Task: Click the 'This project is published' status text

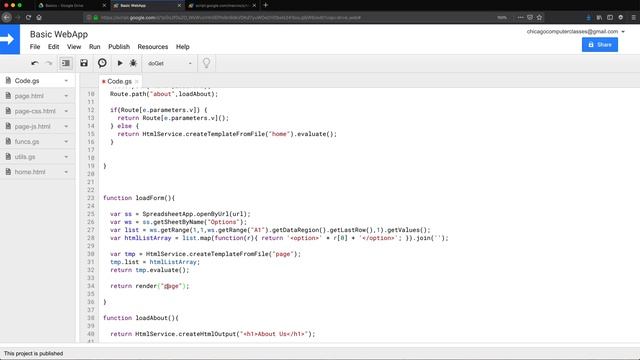Action: coord(33,353)
